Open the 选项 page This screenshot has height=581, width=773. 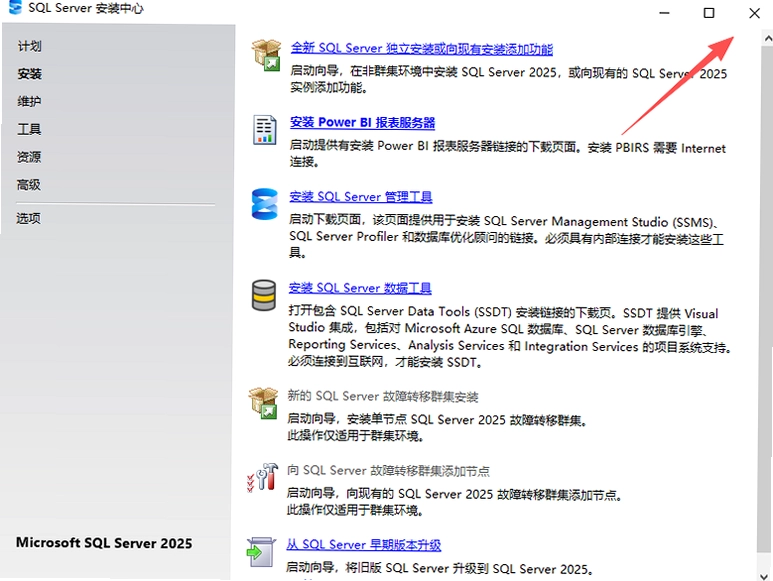(29, 218)
